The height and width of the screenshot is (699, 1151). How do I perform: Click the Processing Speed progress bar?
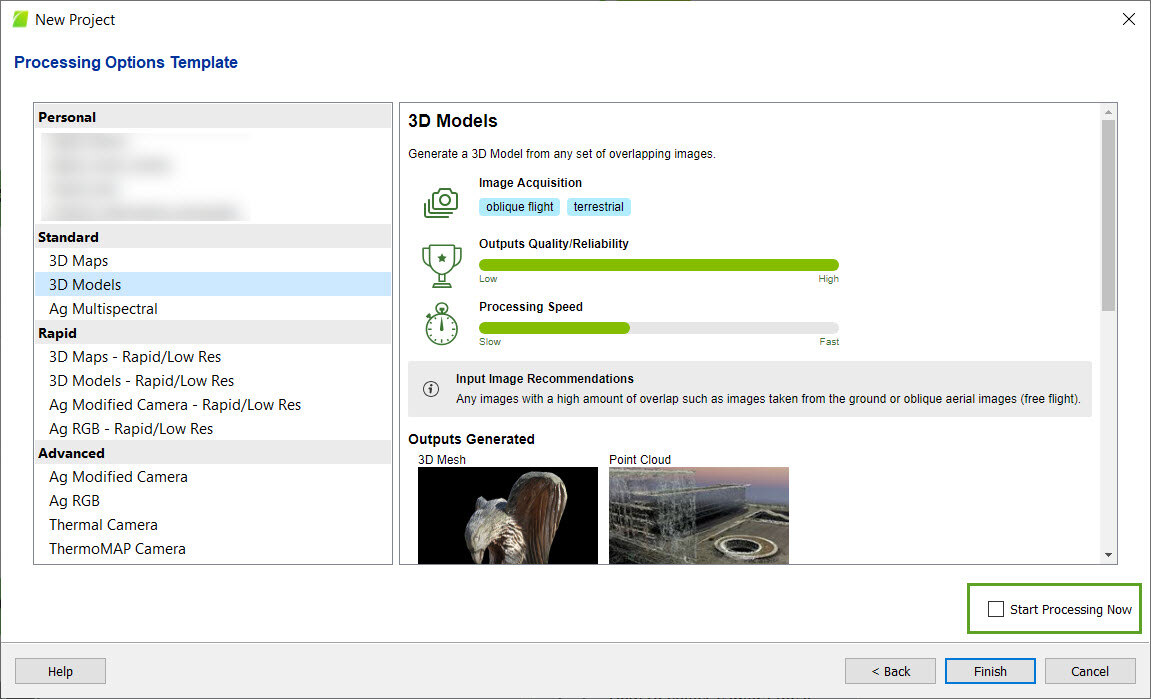point(658,328)
